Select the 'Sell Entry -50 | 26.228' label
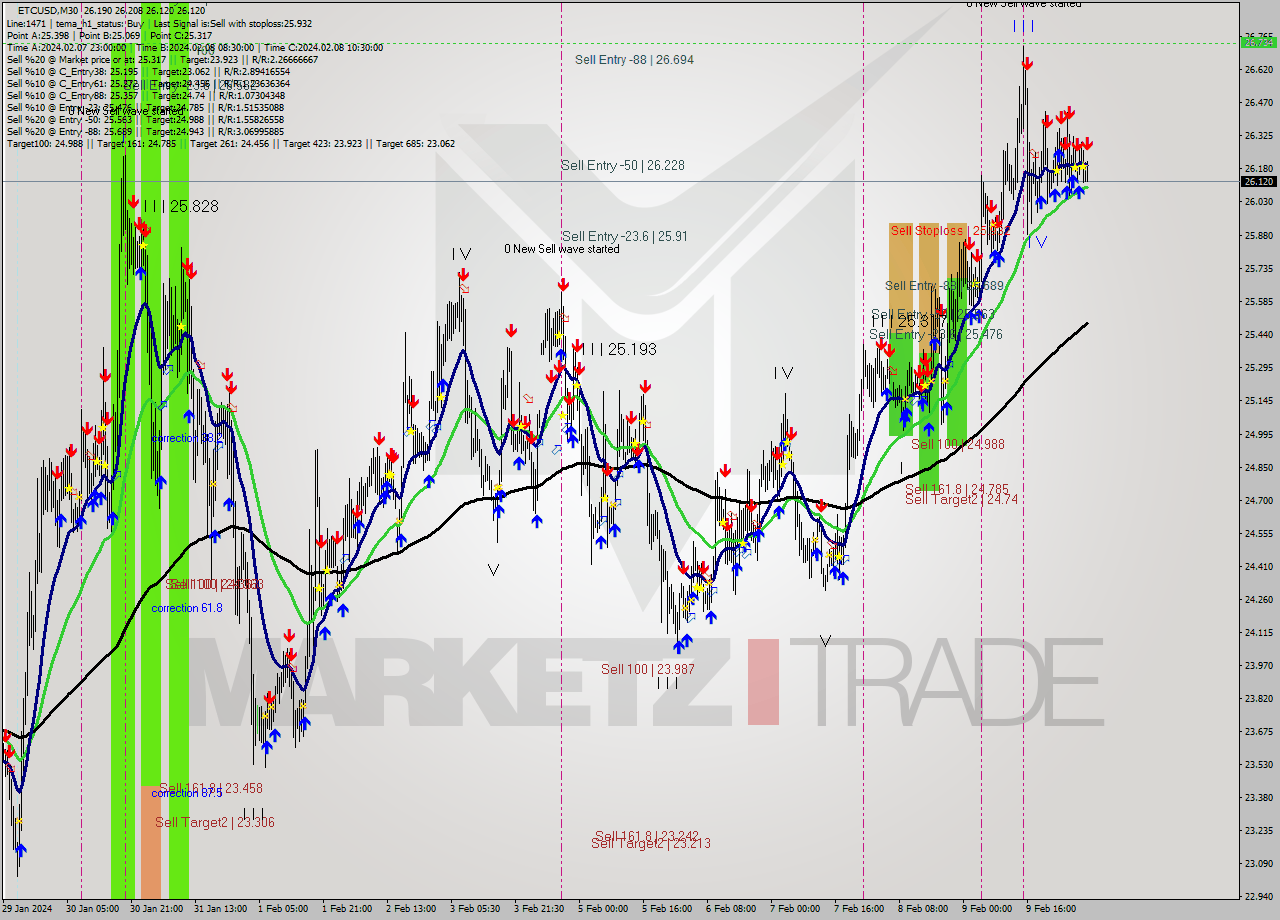Viewport: 1280px width, 920px height. 623,165
